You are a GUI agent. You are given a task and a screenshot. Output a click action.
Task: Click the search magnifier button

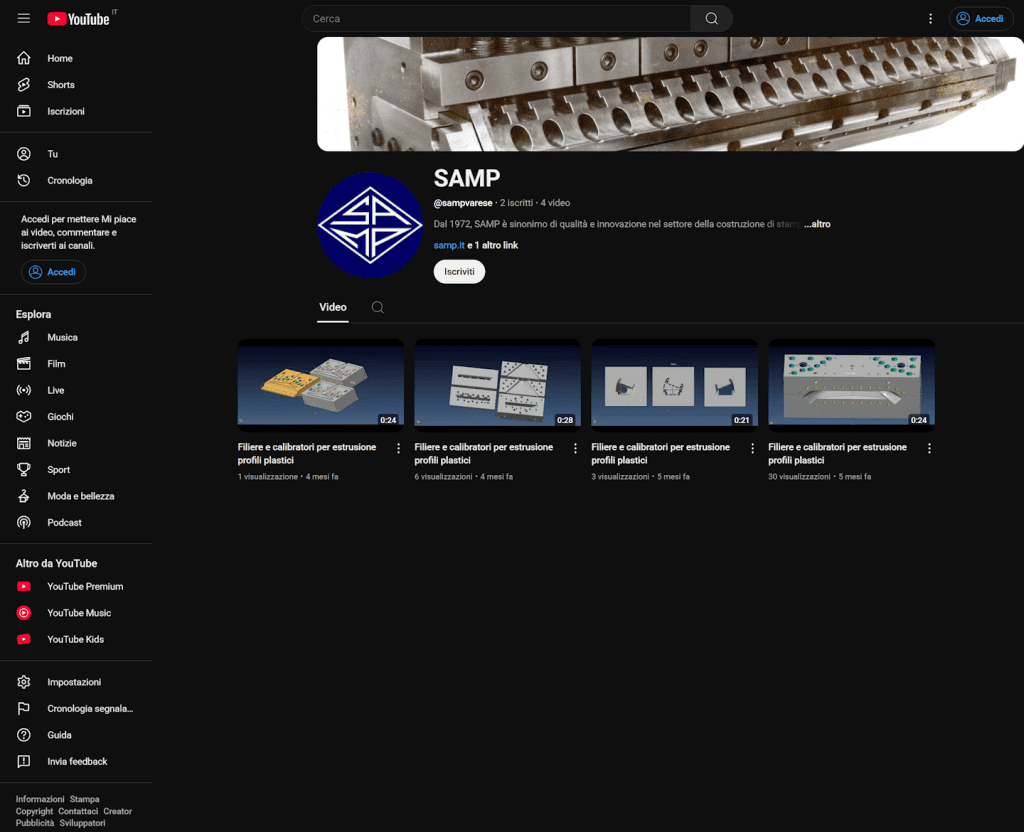click(x=711, y=19)
